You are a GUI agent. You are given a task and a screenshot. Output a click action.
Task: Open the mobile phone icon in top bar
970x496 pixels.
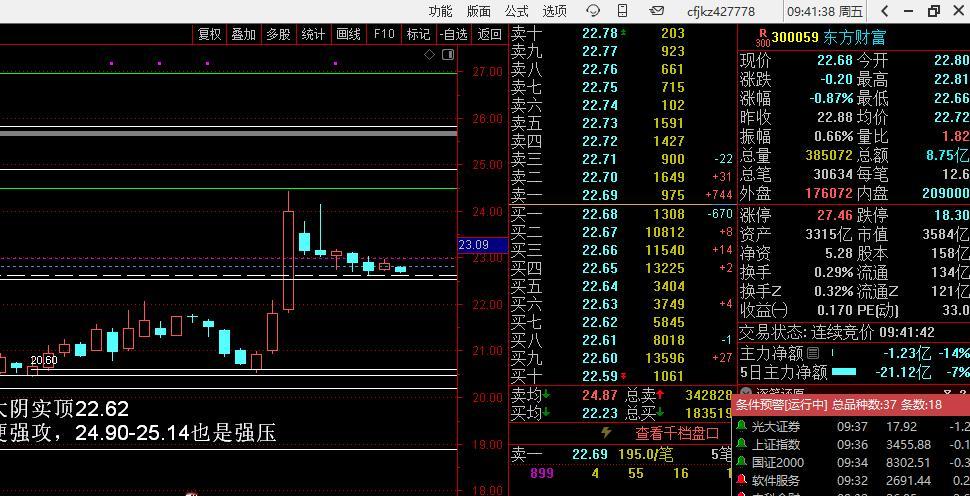[623, 11]
